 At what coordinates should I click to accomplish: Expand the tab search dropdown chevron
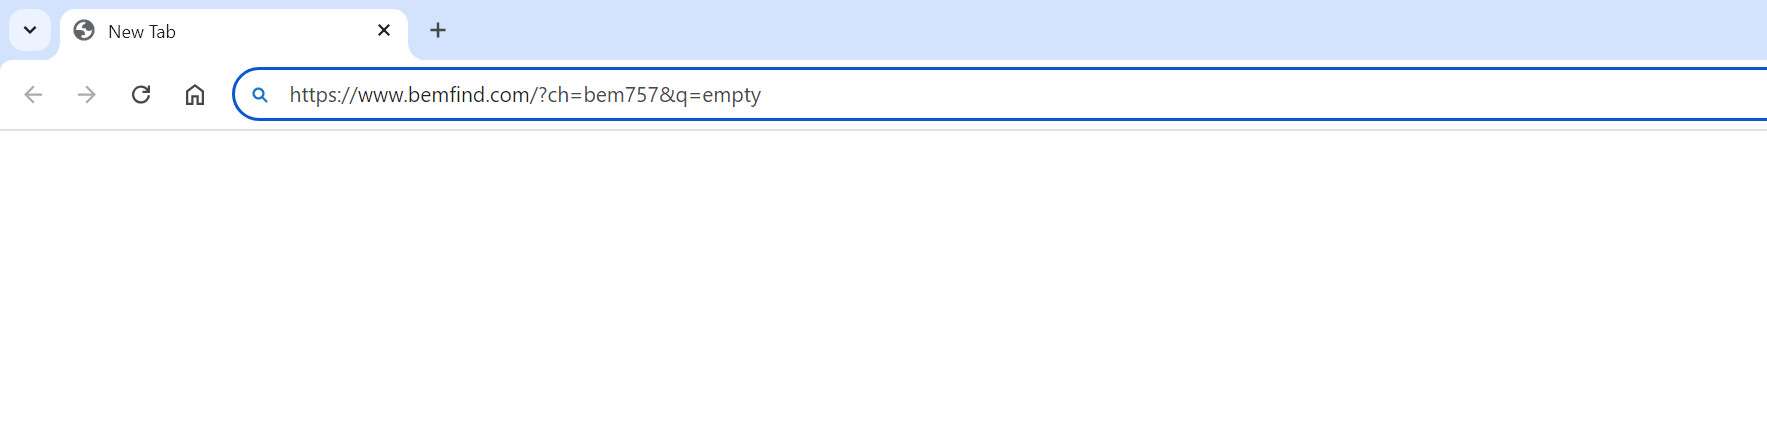coord(30,30)
